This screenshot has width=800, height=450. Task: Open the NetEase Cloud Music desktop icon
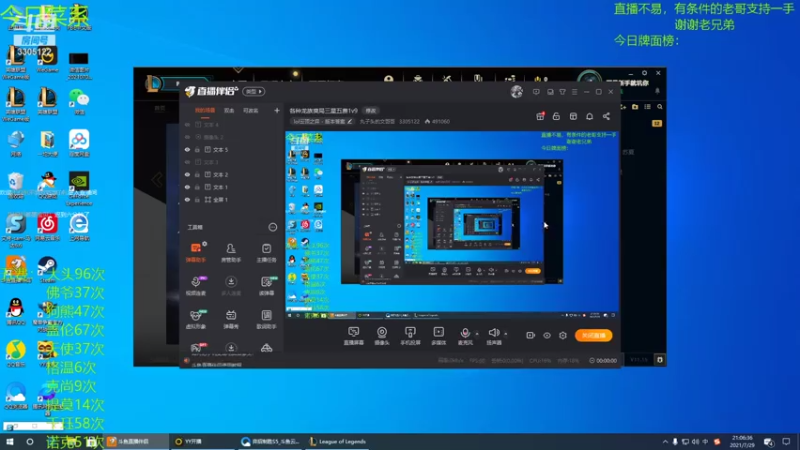tap(47, 227)
